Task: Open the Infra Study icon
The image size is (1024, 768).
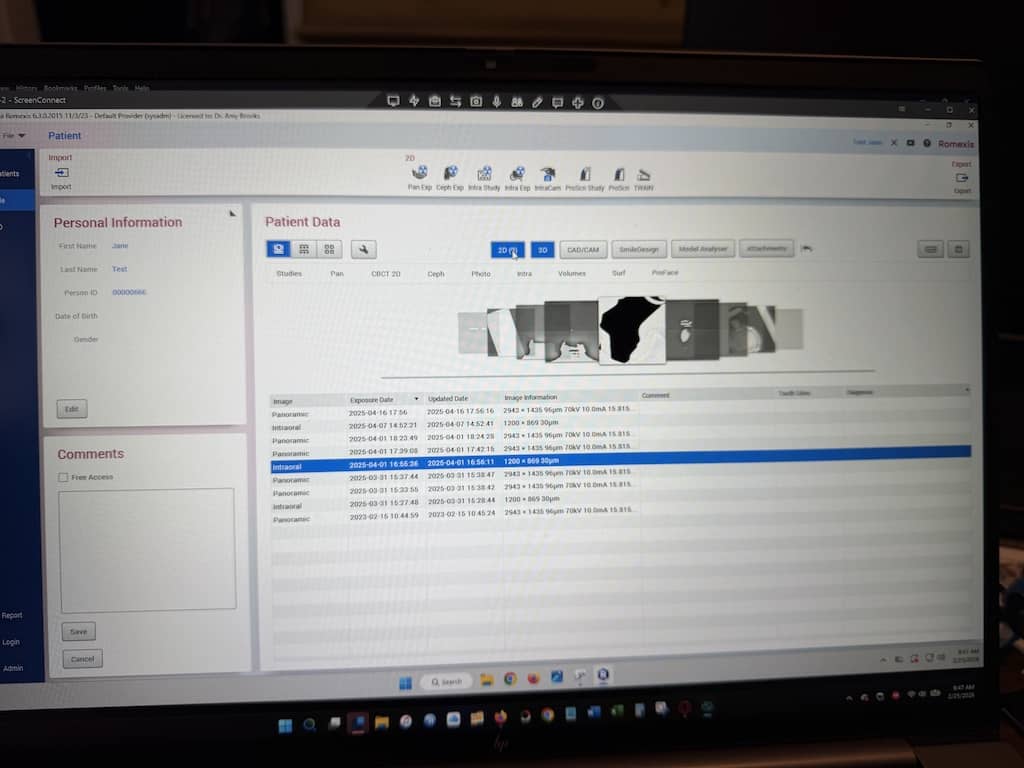Action: 484,174
